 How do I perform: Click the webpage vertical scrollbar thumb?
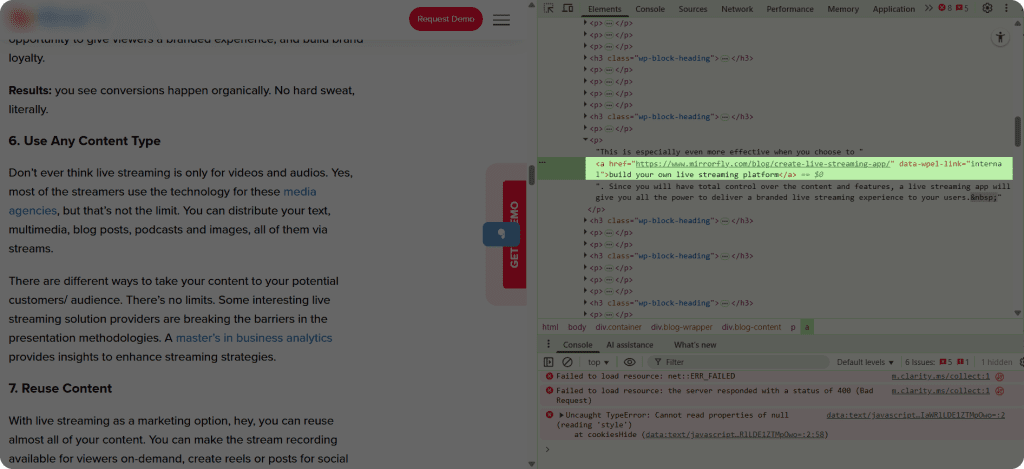(x=532, y=174)
